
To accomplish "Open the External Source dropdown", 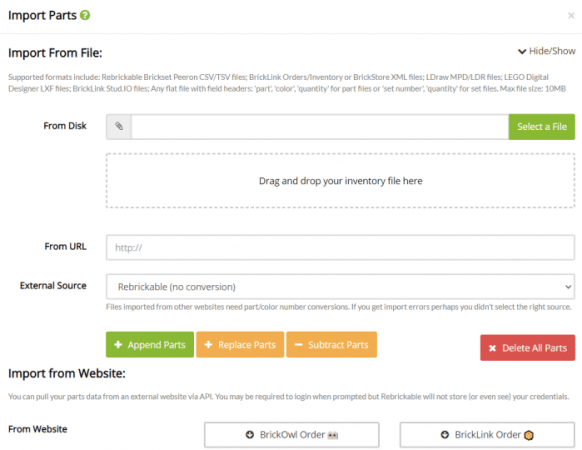I will [x=340, y=287].
